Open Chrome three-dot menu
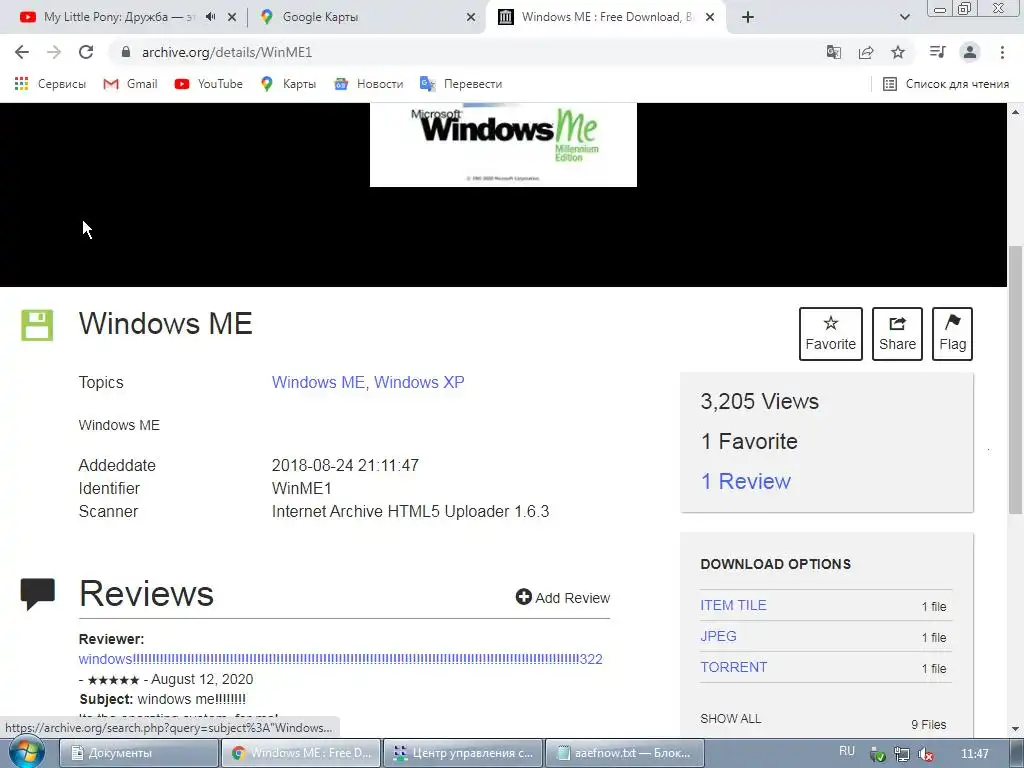1024x768 pixels. tap(1002, 52)
